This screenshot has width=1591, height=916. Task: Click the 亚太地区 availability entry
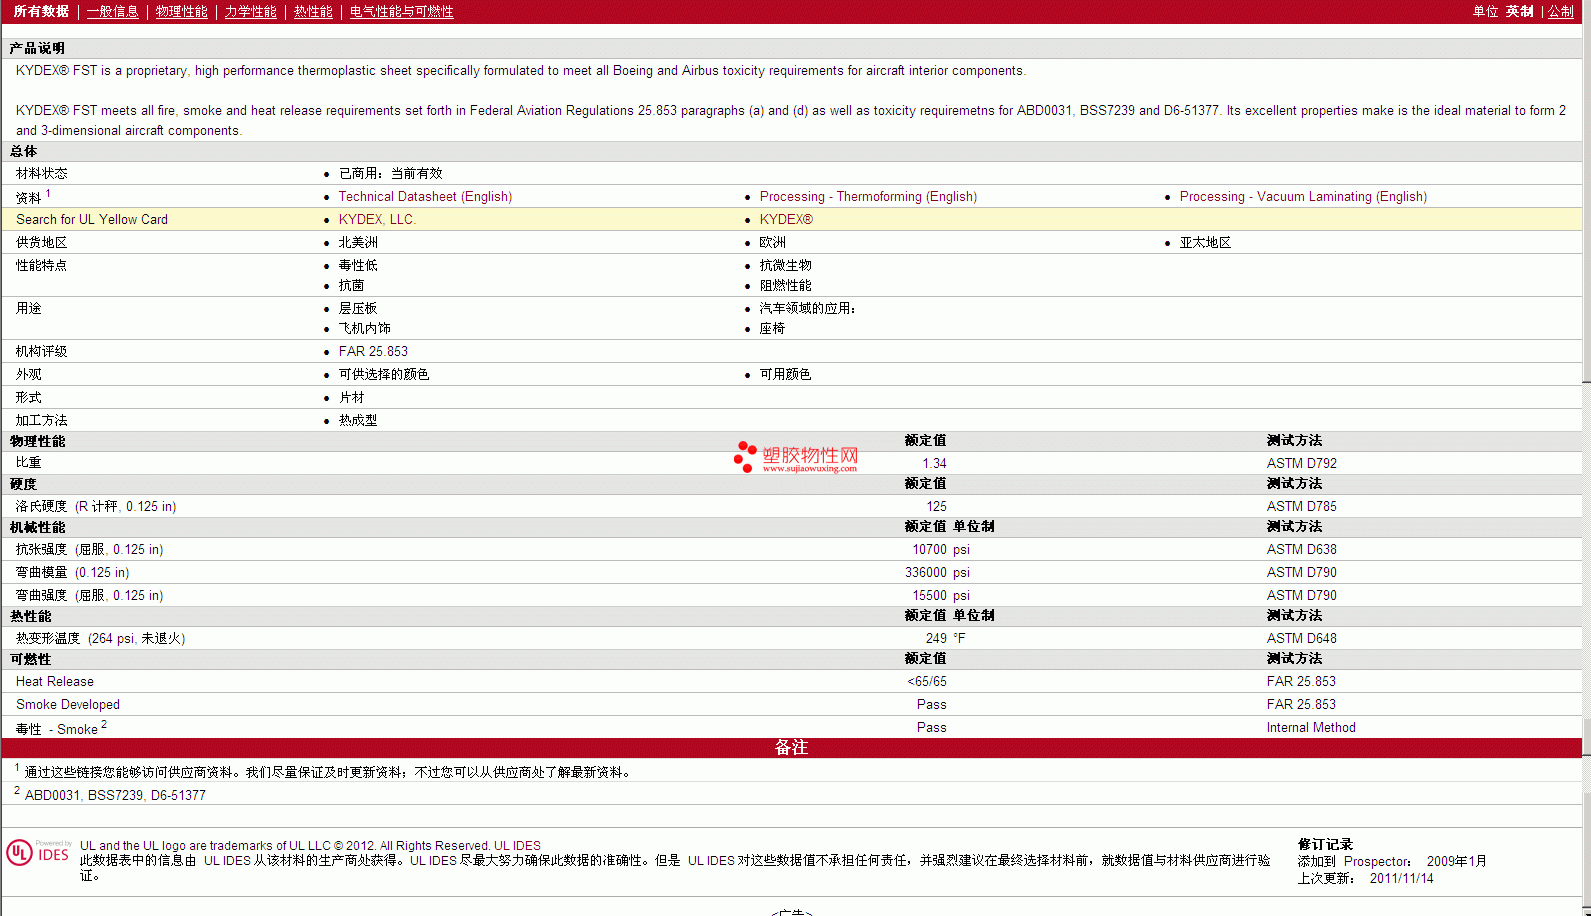tap(1205, 243)
